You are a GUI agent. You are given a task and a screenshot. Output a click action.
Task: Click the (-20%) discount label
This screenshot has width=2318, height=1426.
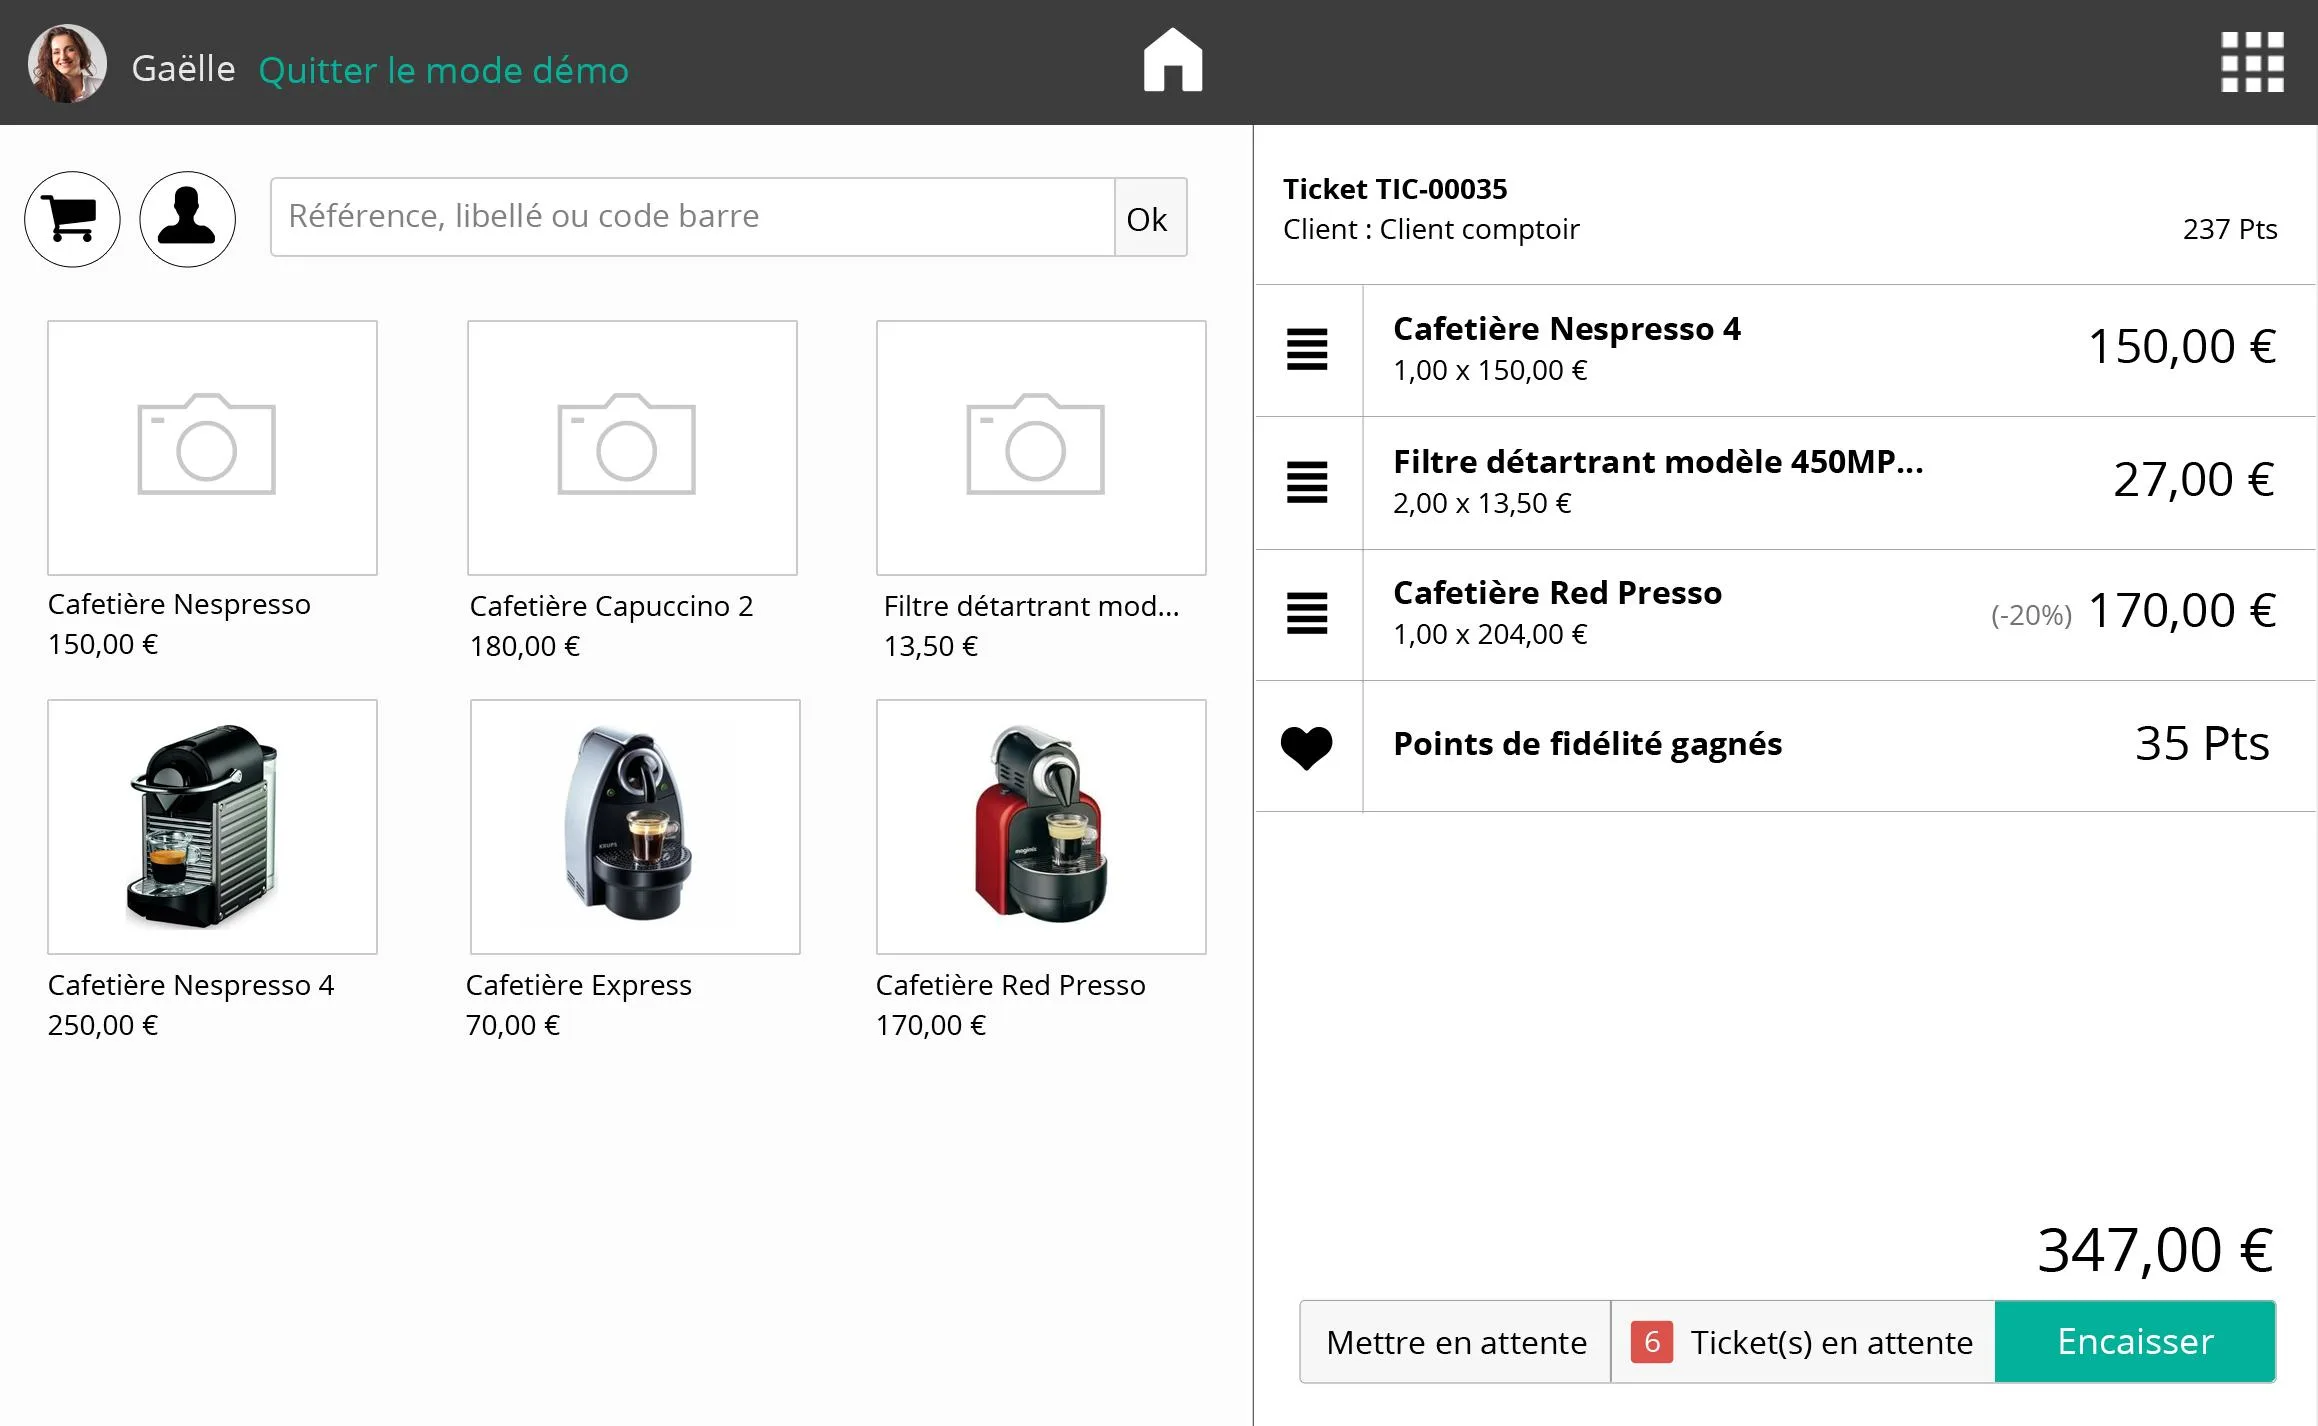point(2031,615)
